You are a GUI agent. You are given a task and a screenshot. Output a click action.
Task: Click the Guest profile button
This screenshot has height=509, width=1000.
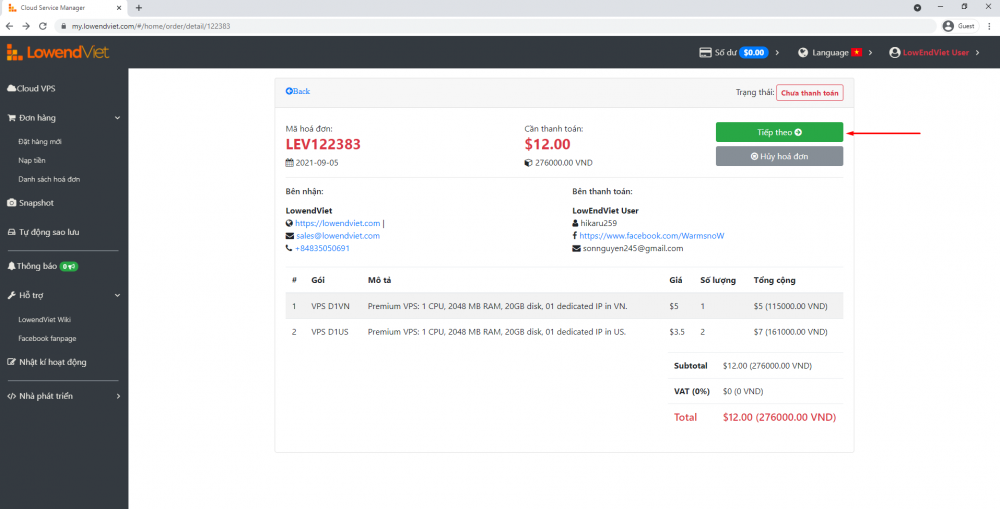click(x=960, y=26)
